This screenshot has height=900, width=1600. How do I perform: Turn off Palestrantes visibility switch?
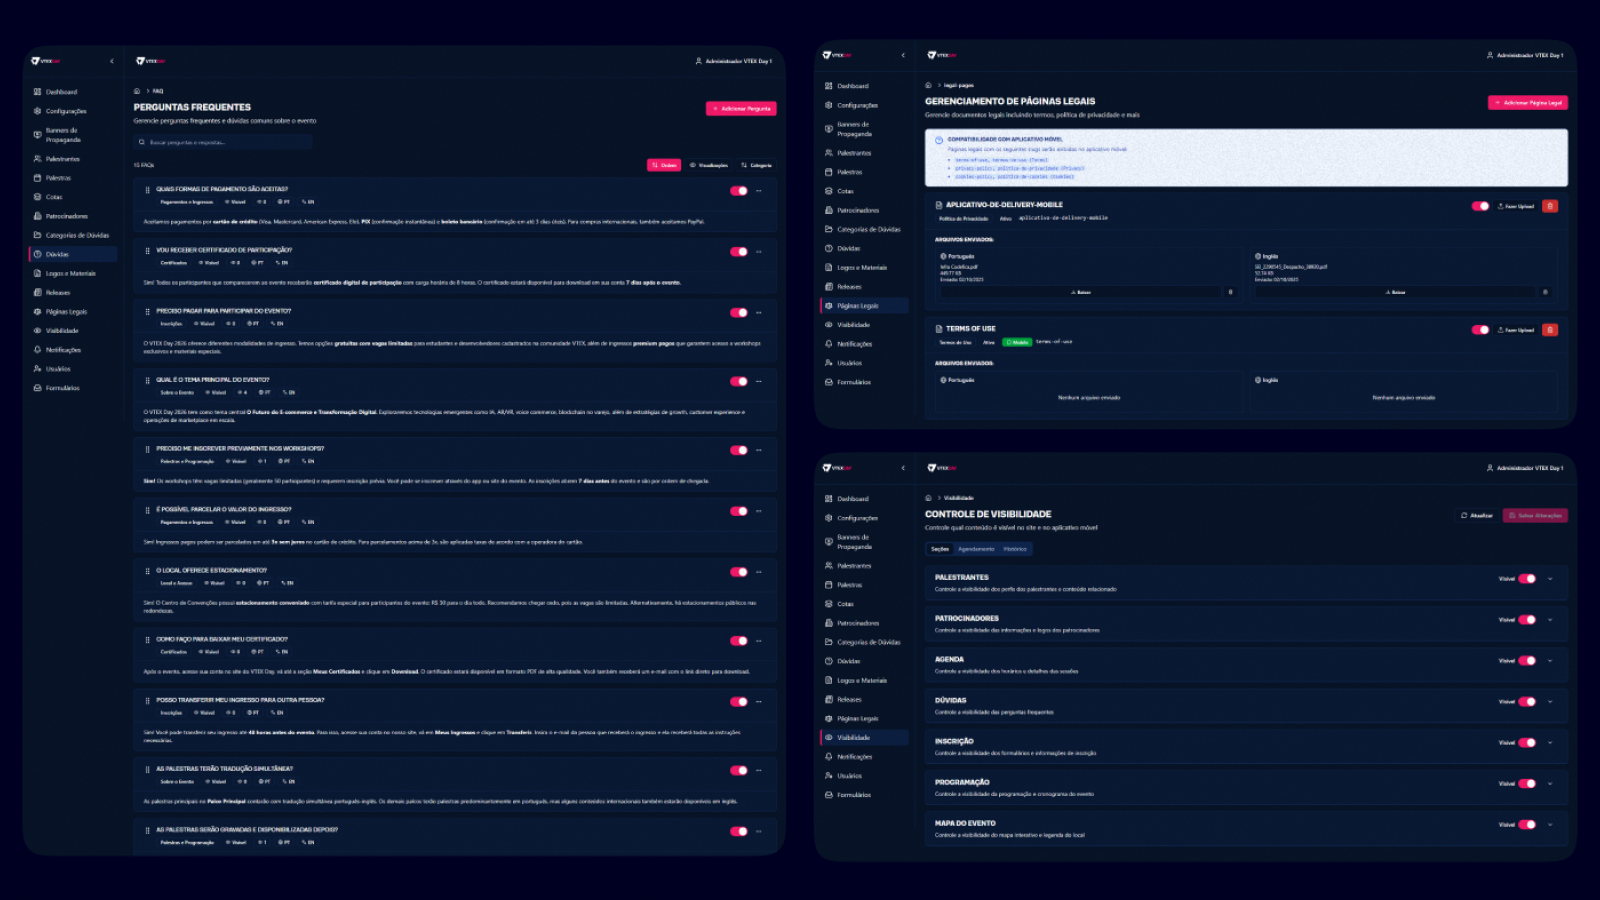(x=1527, y=579)
